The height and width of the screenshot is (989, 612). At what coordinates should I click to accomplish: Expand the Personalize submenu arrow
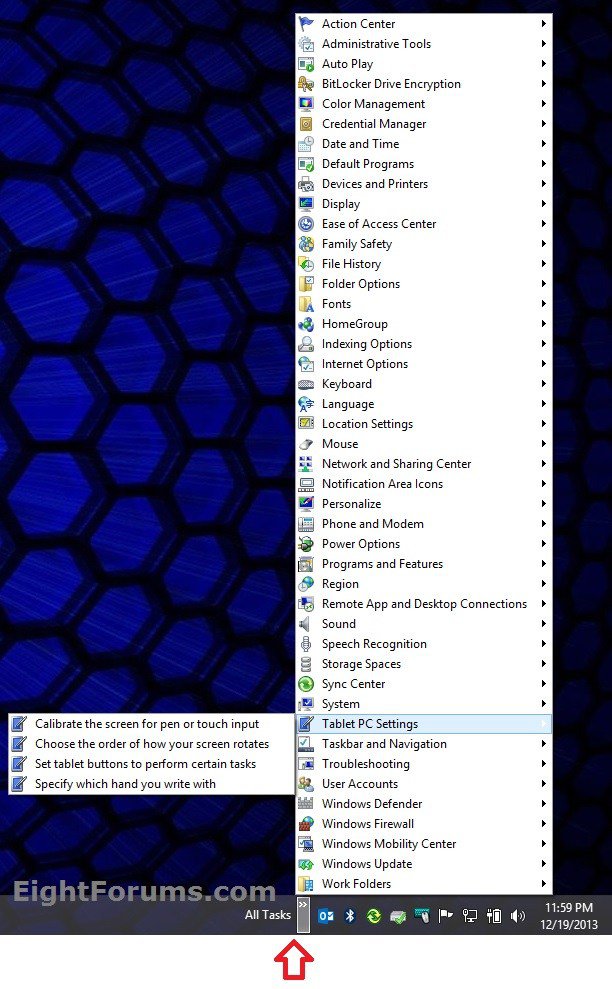[x=543, y=504]
